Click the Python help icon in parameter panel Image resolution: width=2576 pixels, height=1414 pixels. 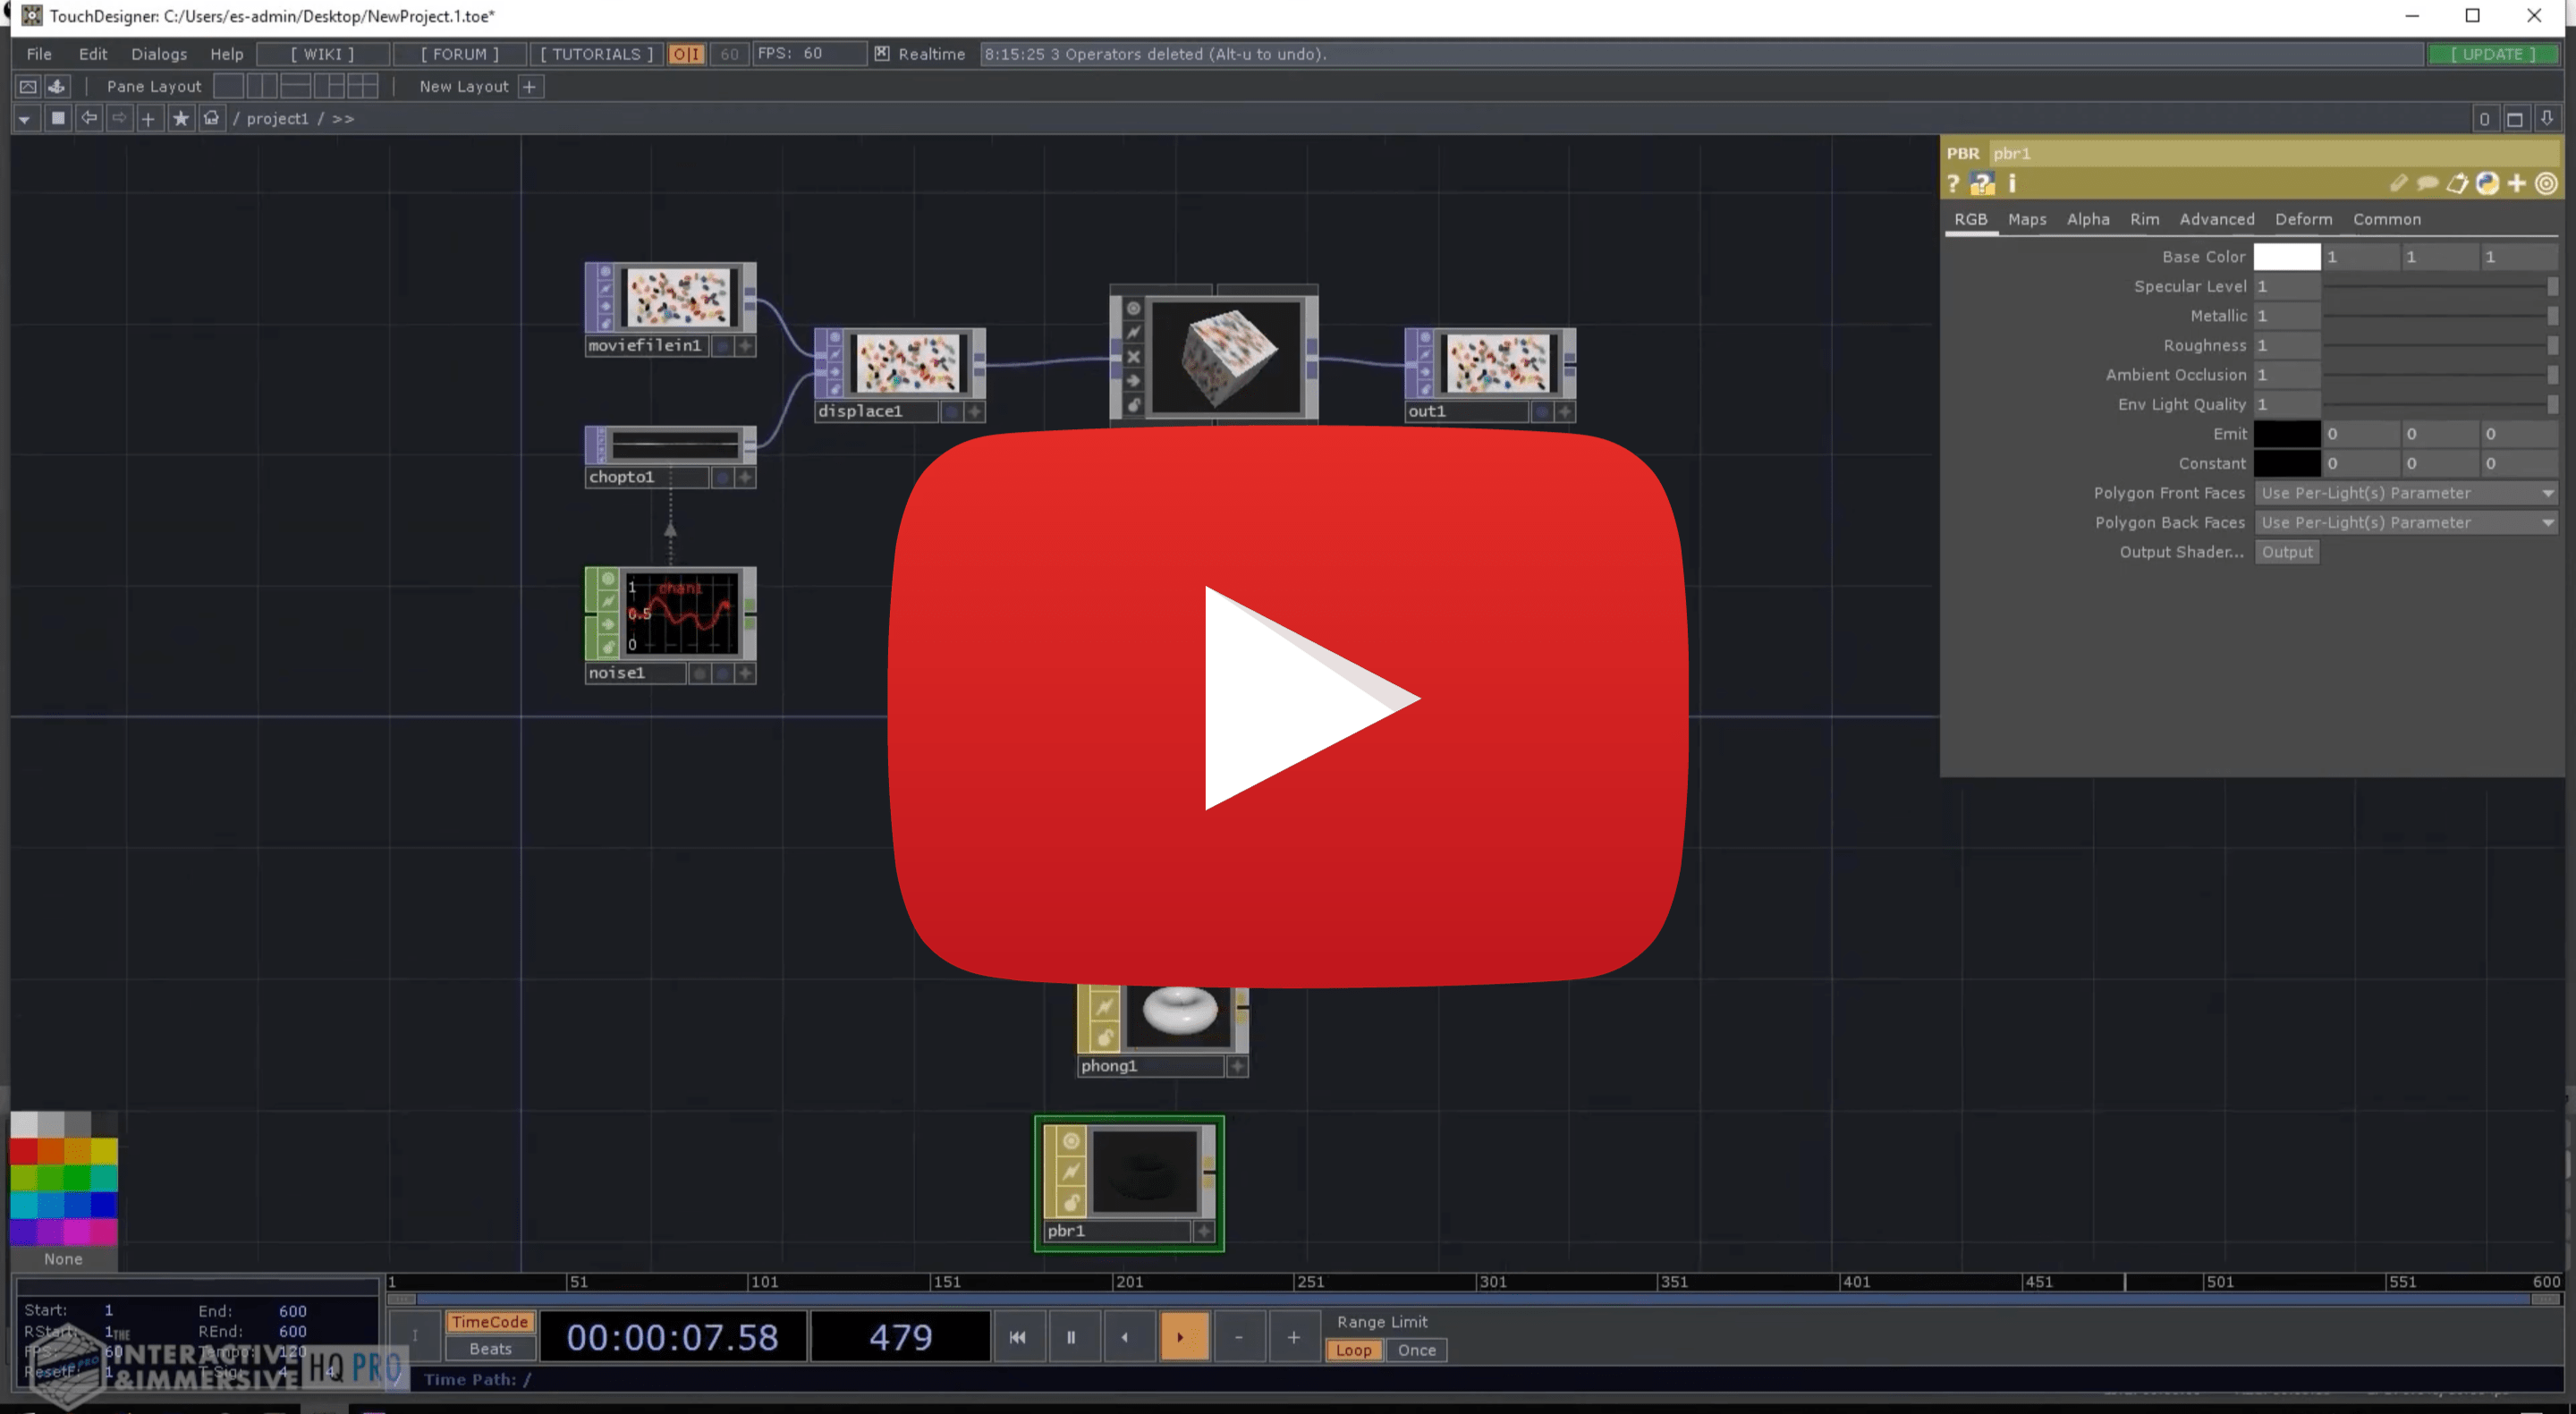(1982, 184)
